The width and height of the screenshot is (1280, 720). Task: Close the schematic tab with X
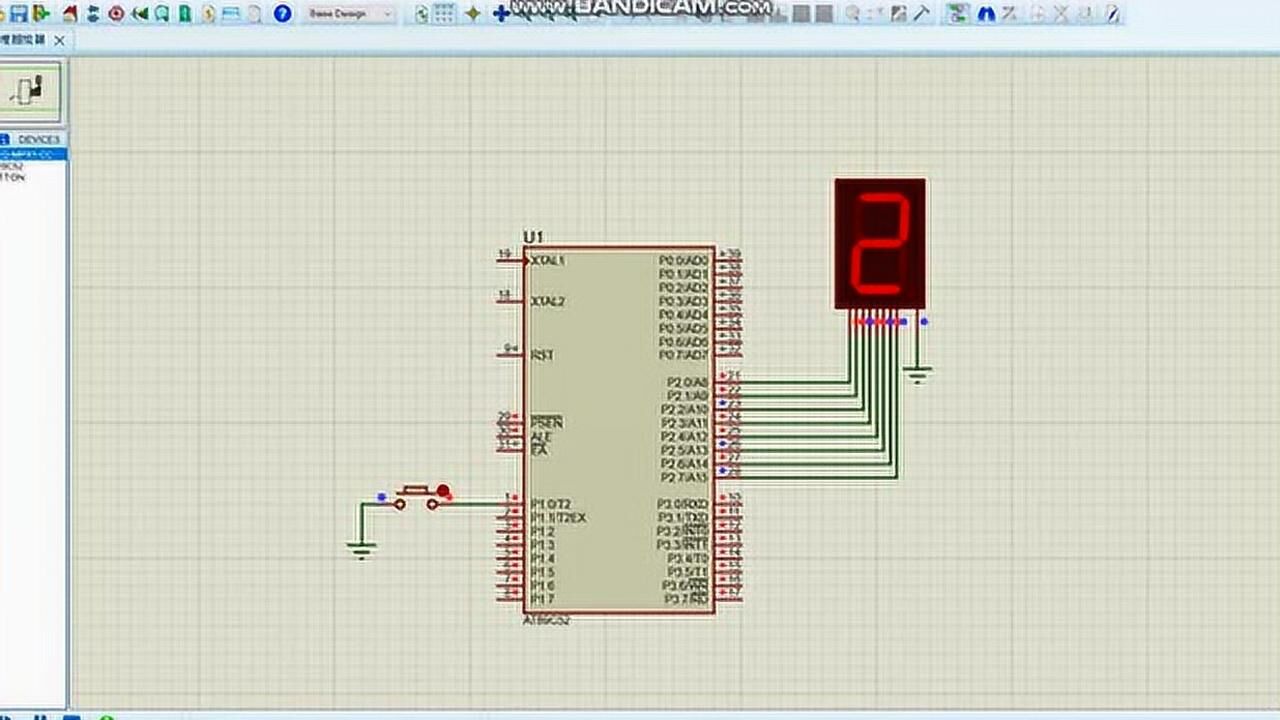click(59, 40)
